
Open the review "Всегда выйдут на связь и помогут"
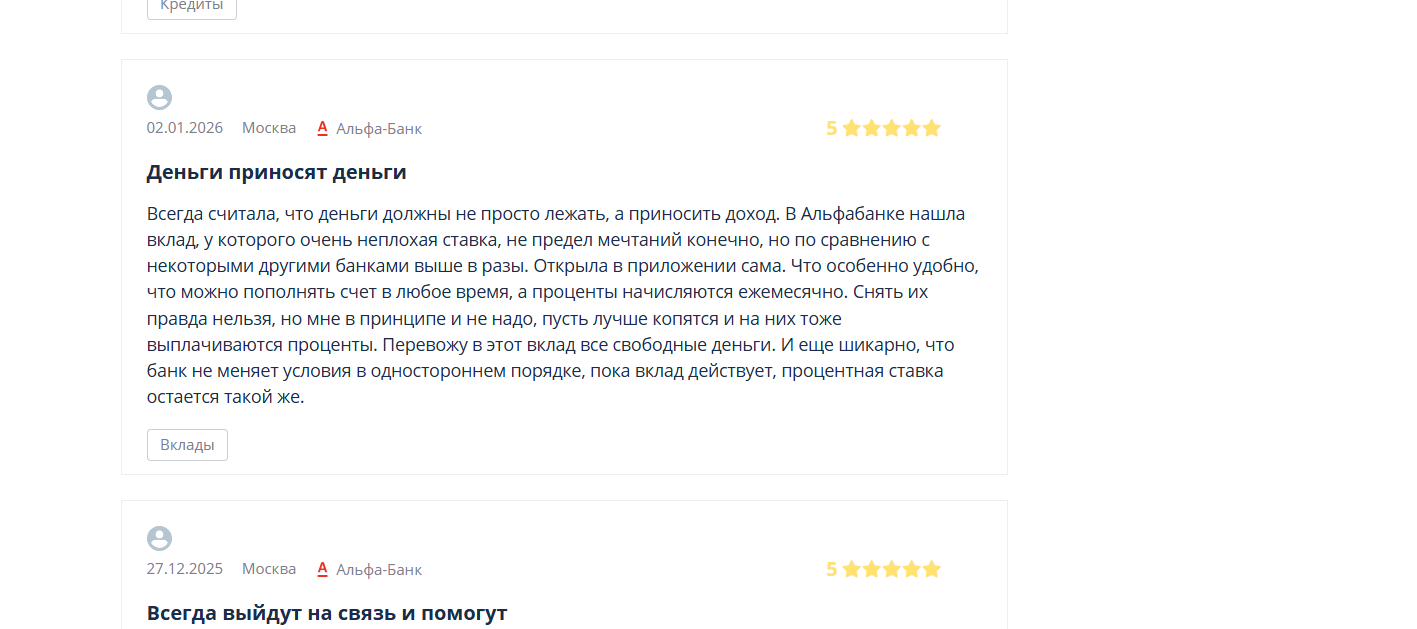(x=326, y=613)
